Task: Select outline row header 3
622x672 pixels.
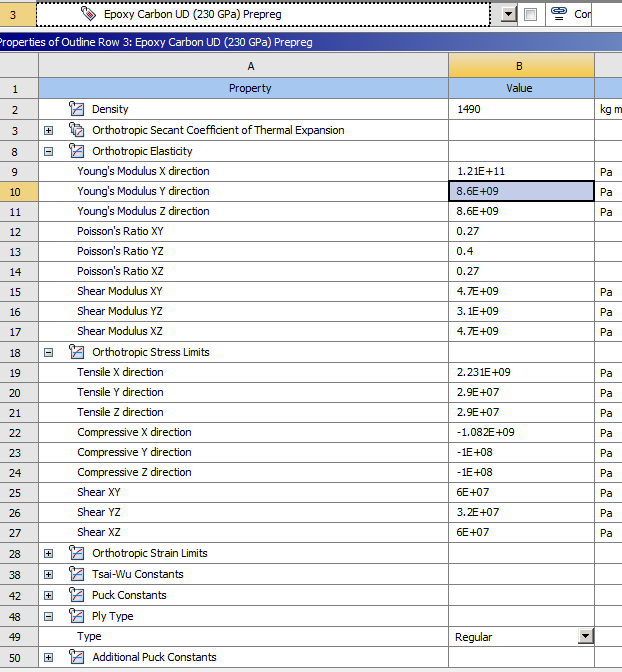Action: [x=18, y=15]
